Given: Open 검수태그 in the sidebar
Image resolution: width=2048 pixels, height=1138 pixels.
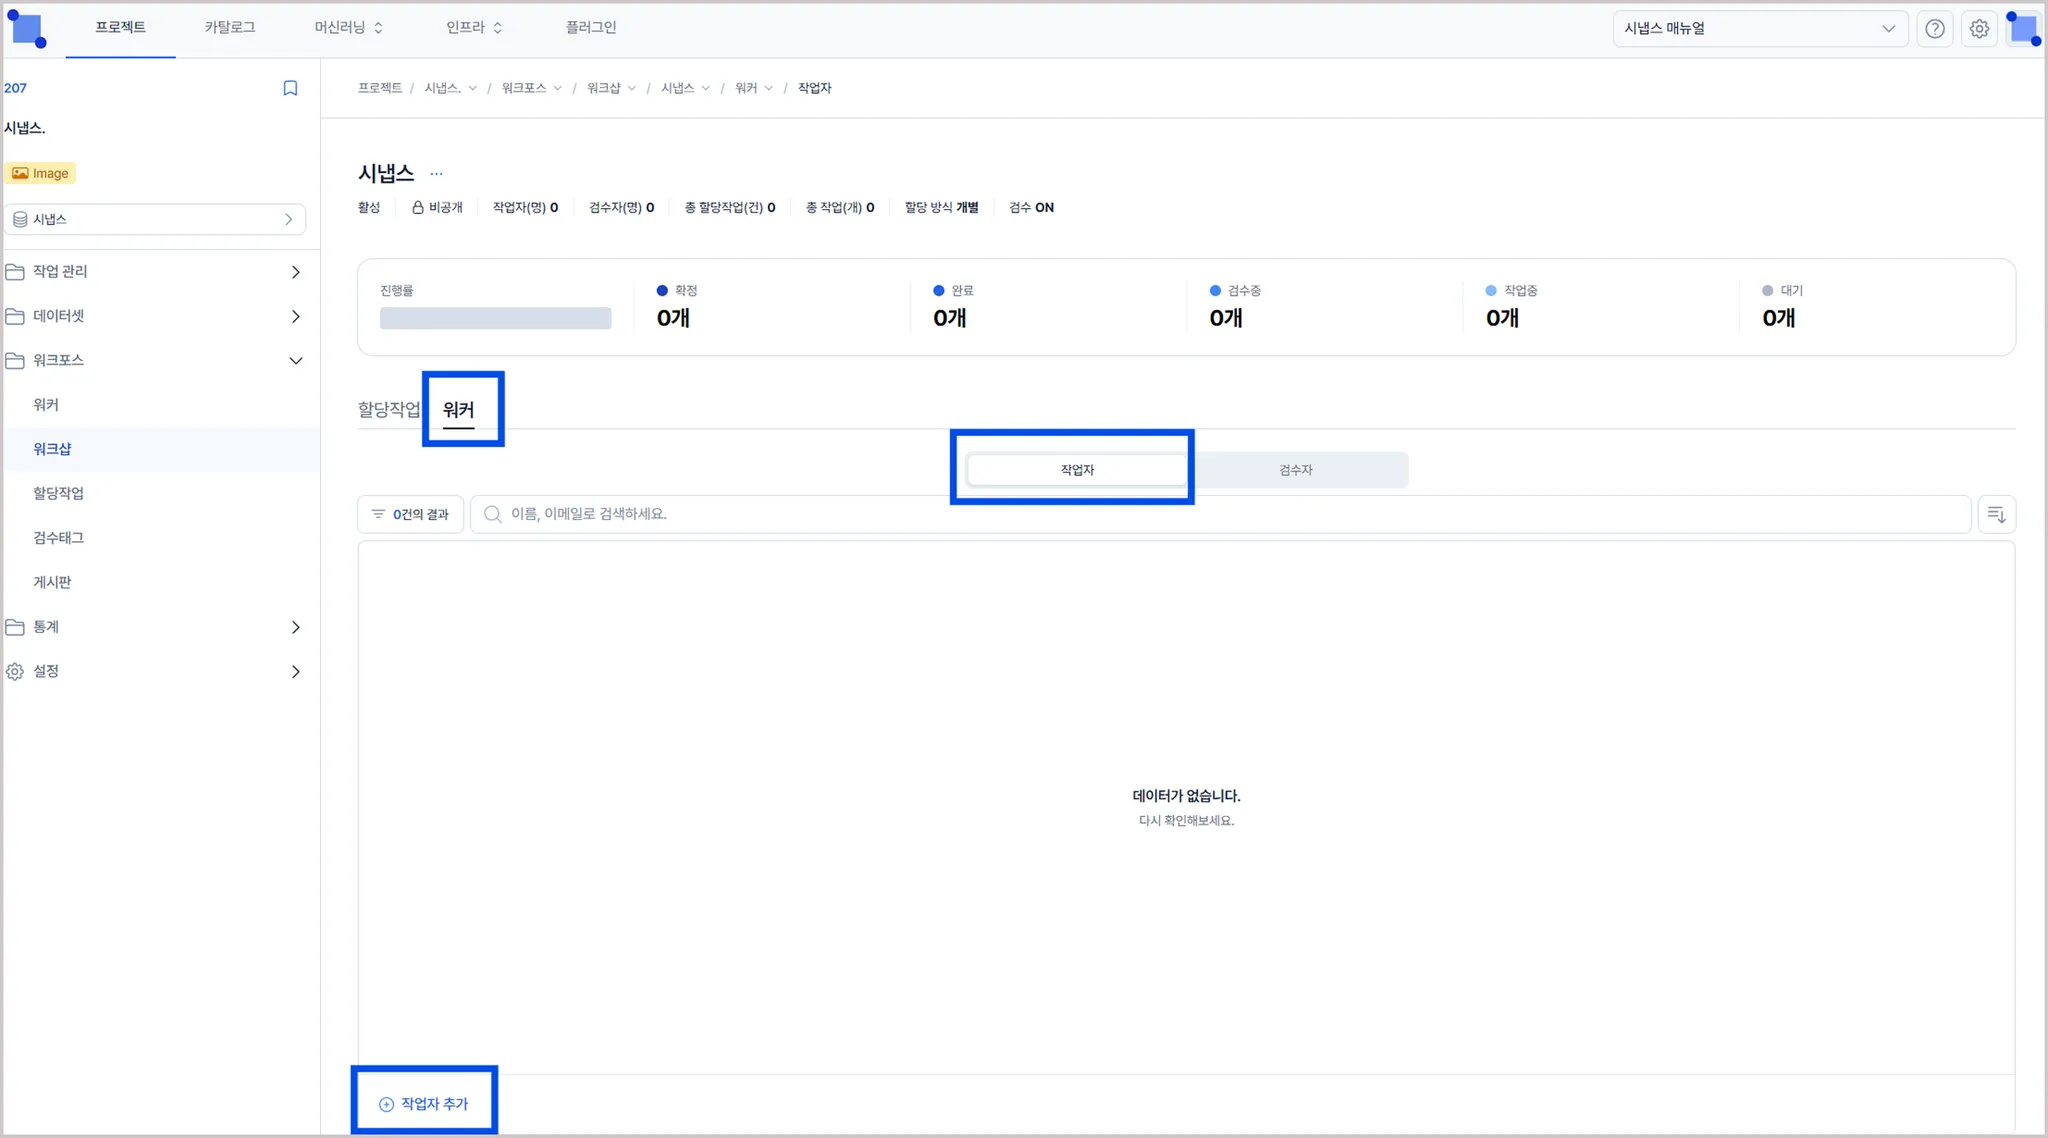Looking at the screenshot, I should 59,538.
